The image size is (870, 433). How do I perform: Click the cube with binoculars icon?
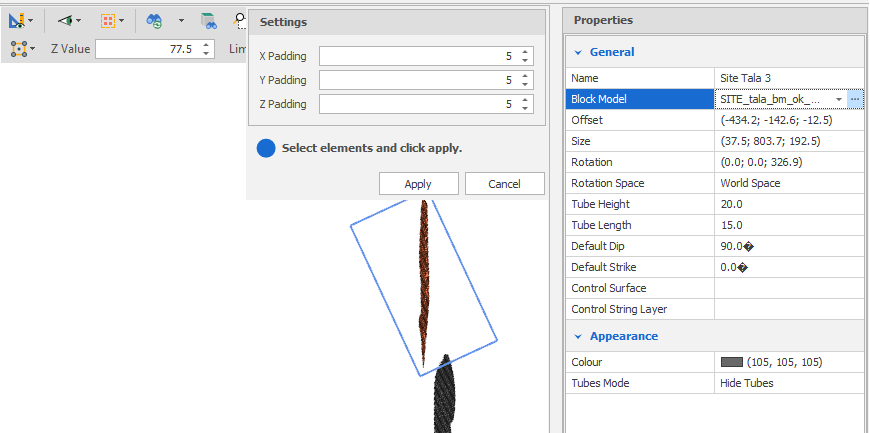pyautogui.click(x=208, y=20)
